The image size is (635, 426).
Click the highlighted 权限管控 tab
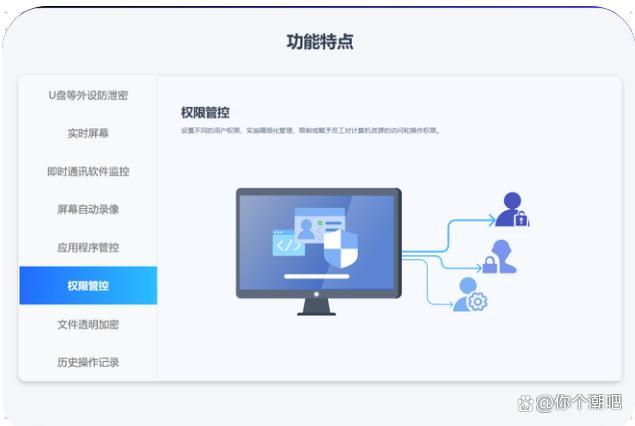coord(88,285)
